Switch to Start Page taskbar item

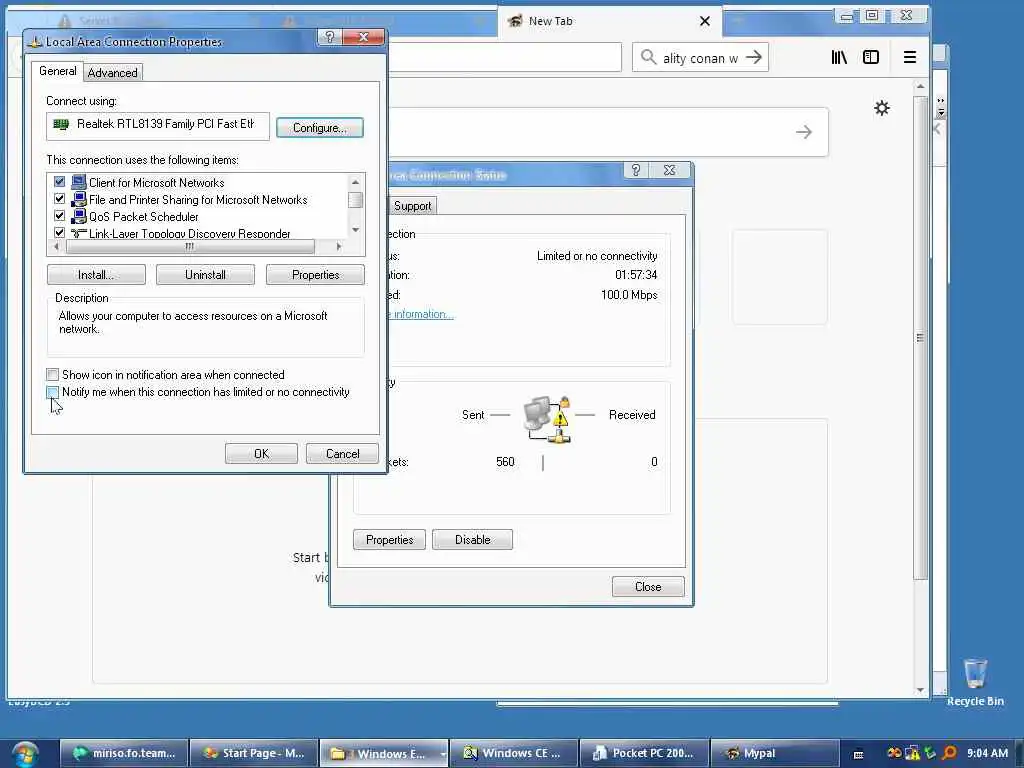254,753
